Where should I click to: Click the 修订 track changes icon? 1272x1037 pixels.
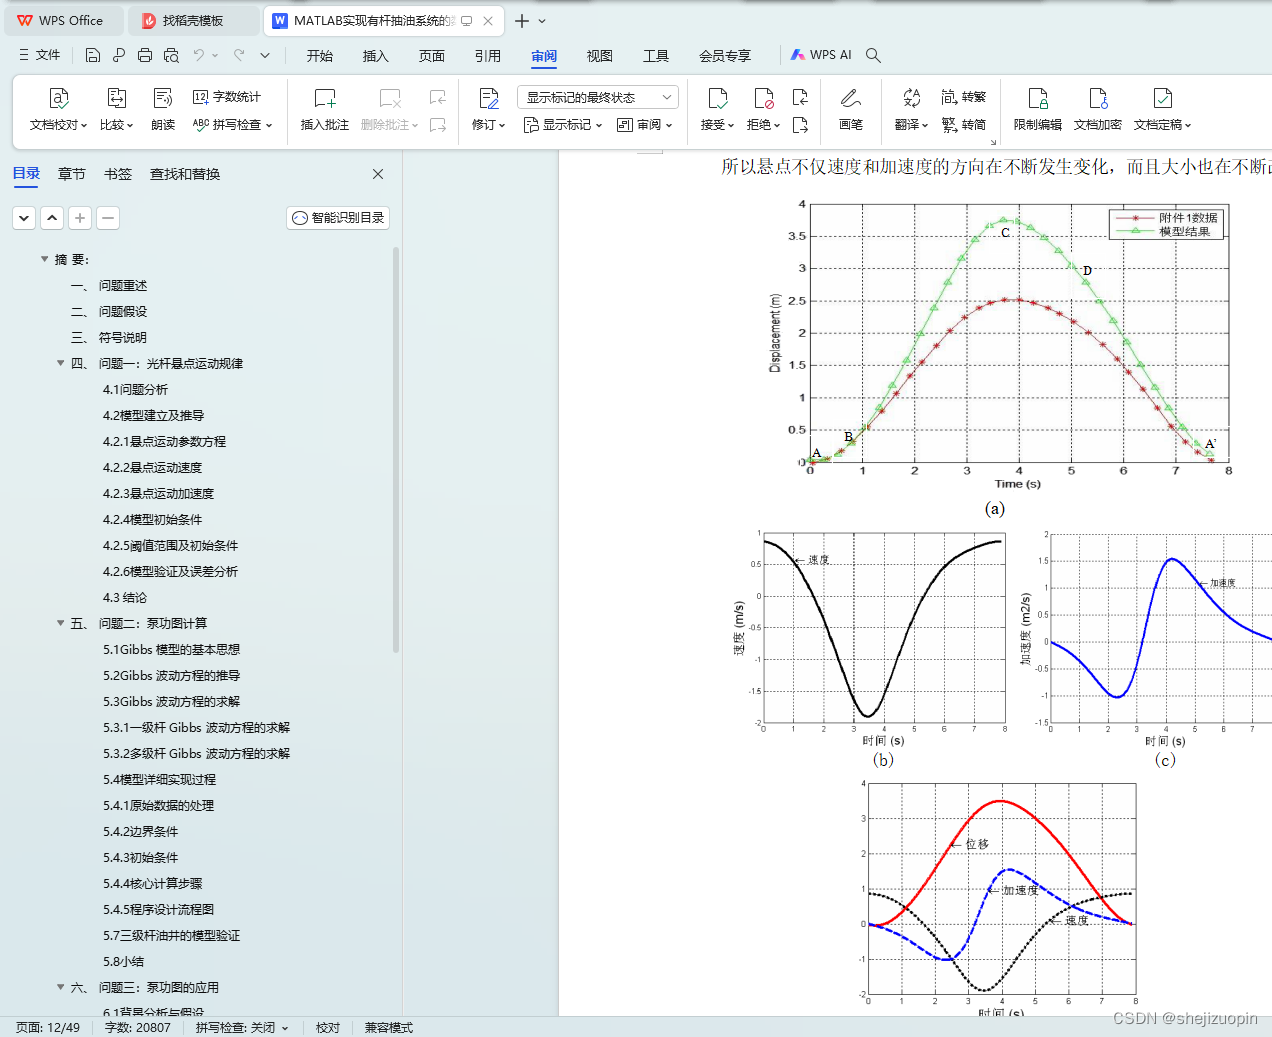pos(489,98)
